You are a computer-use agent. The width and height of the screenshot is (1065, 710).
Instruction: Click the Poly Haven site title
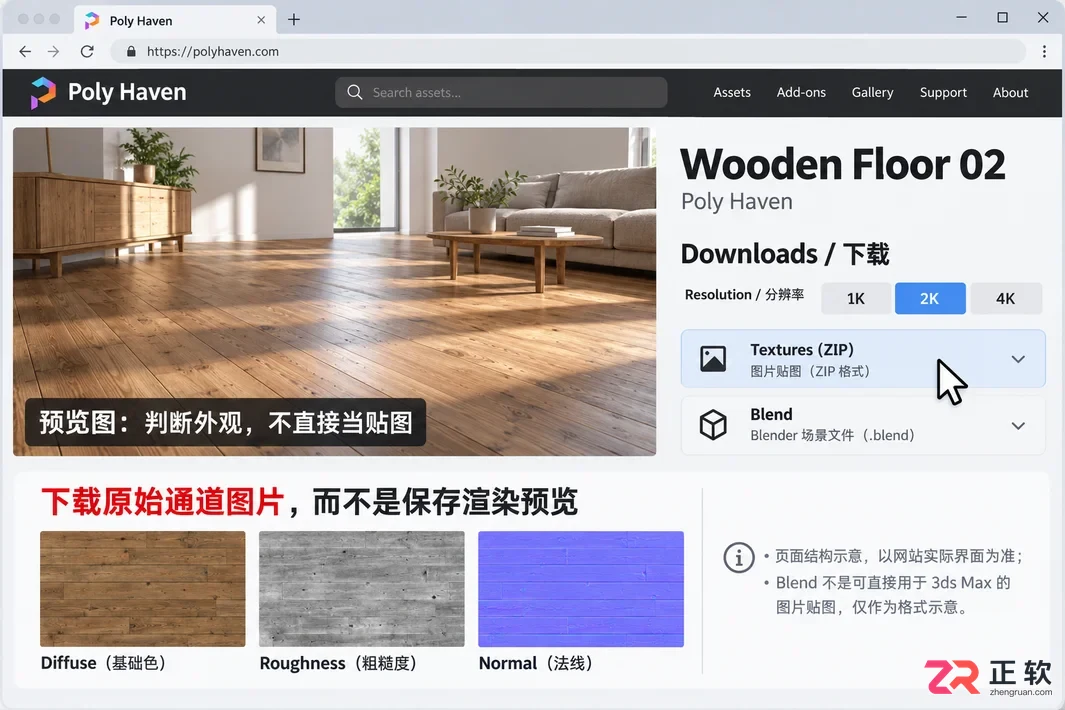point(127,92)
